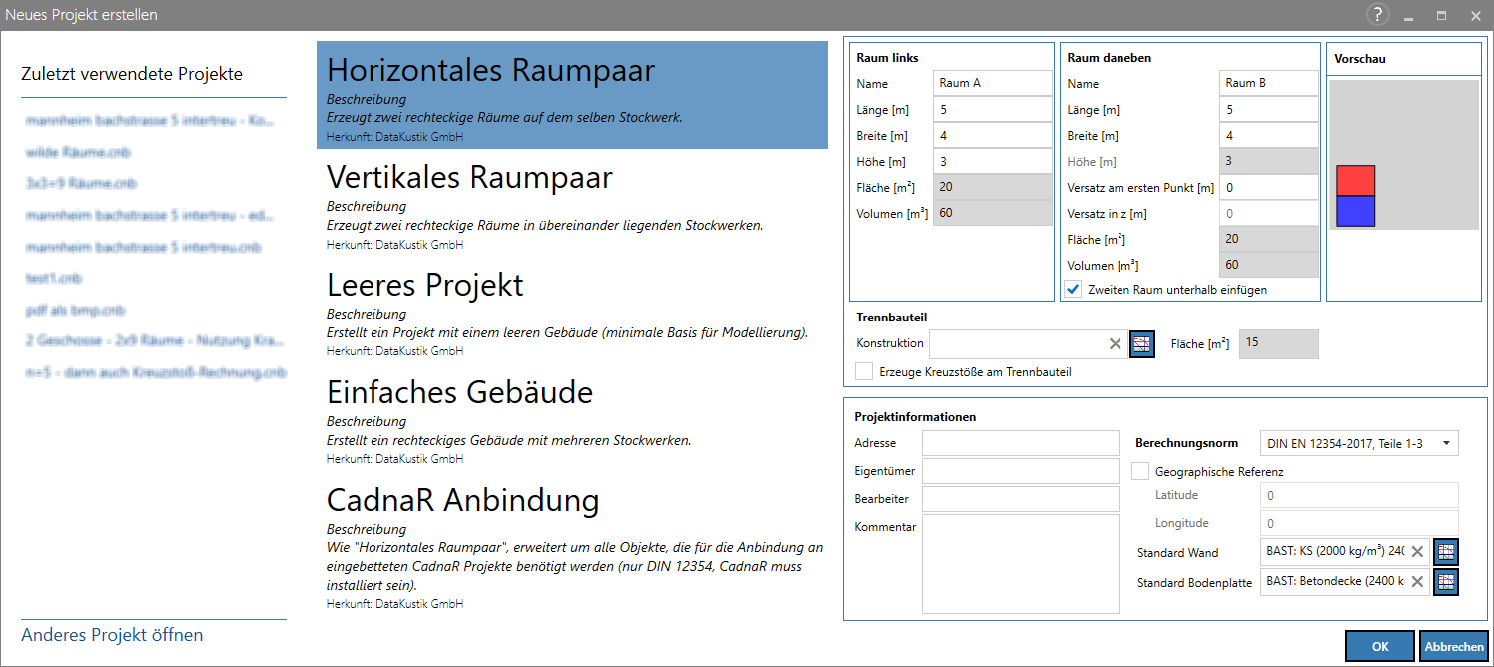Open recent project 2 Geschosse - 2x9 Räume

tap(156, 341)
